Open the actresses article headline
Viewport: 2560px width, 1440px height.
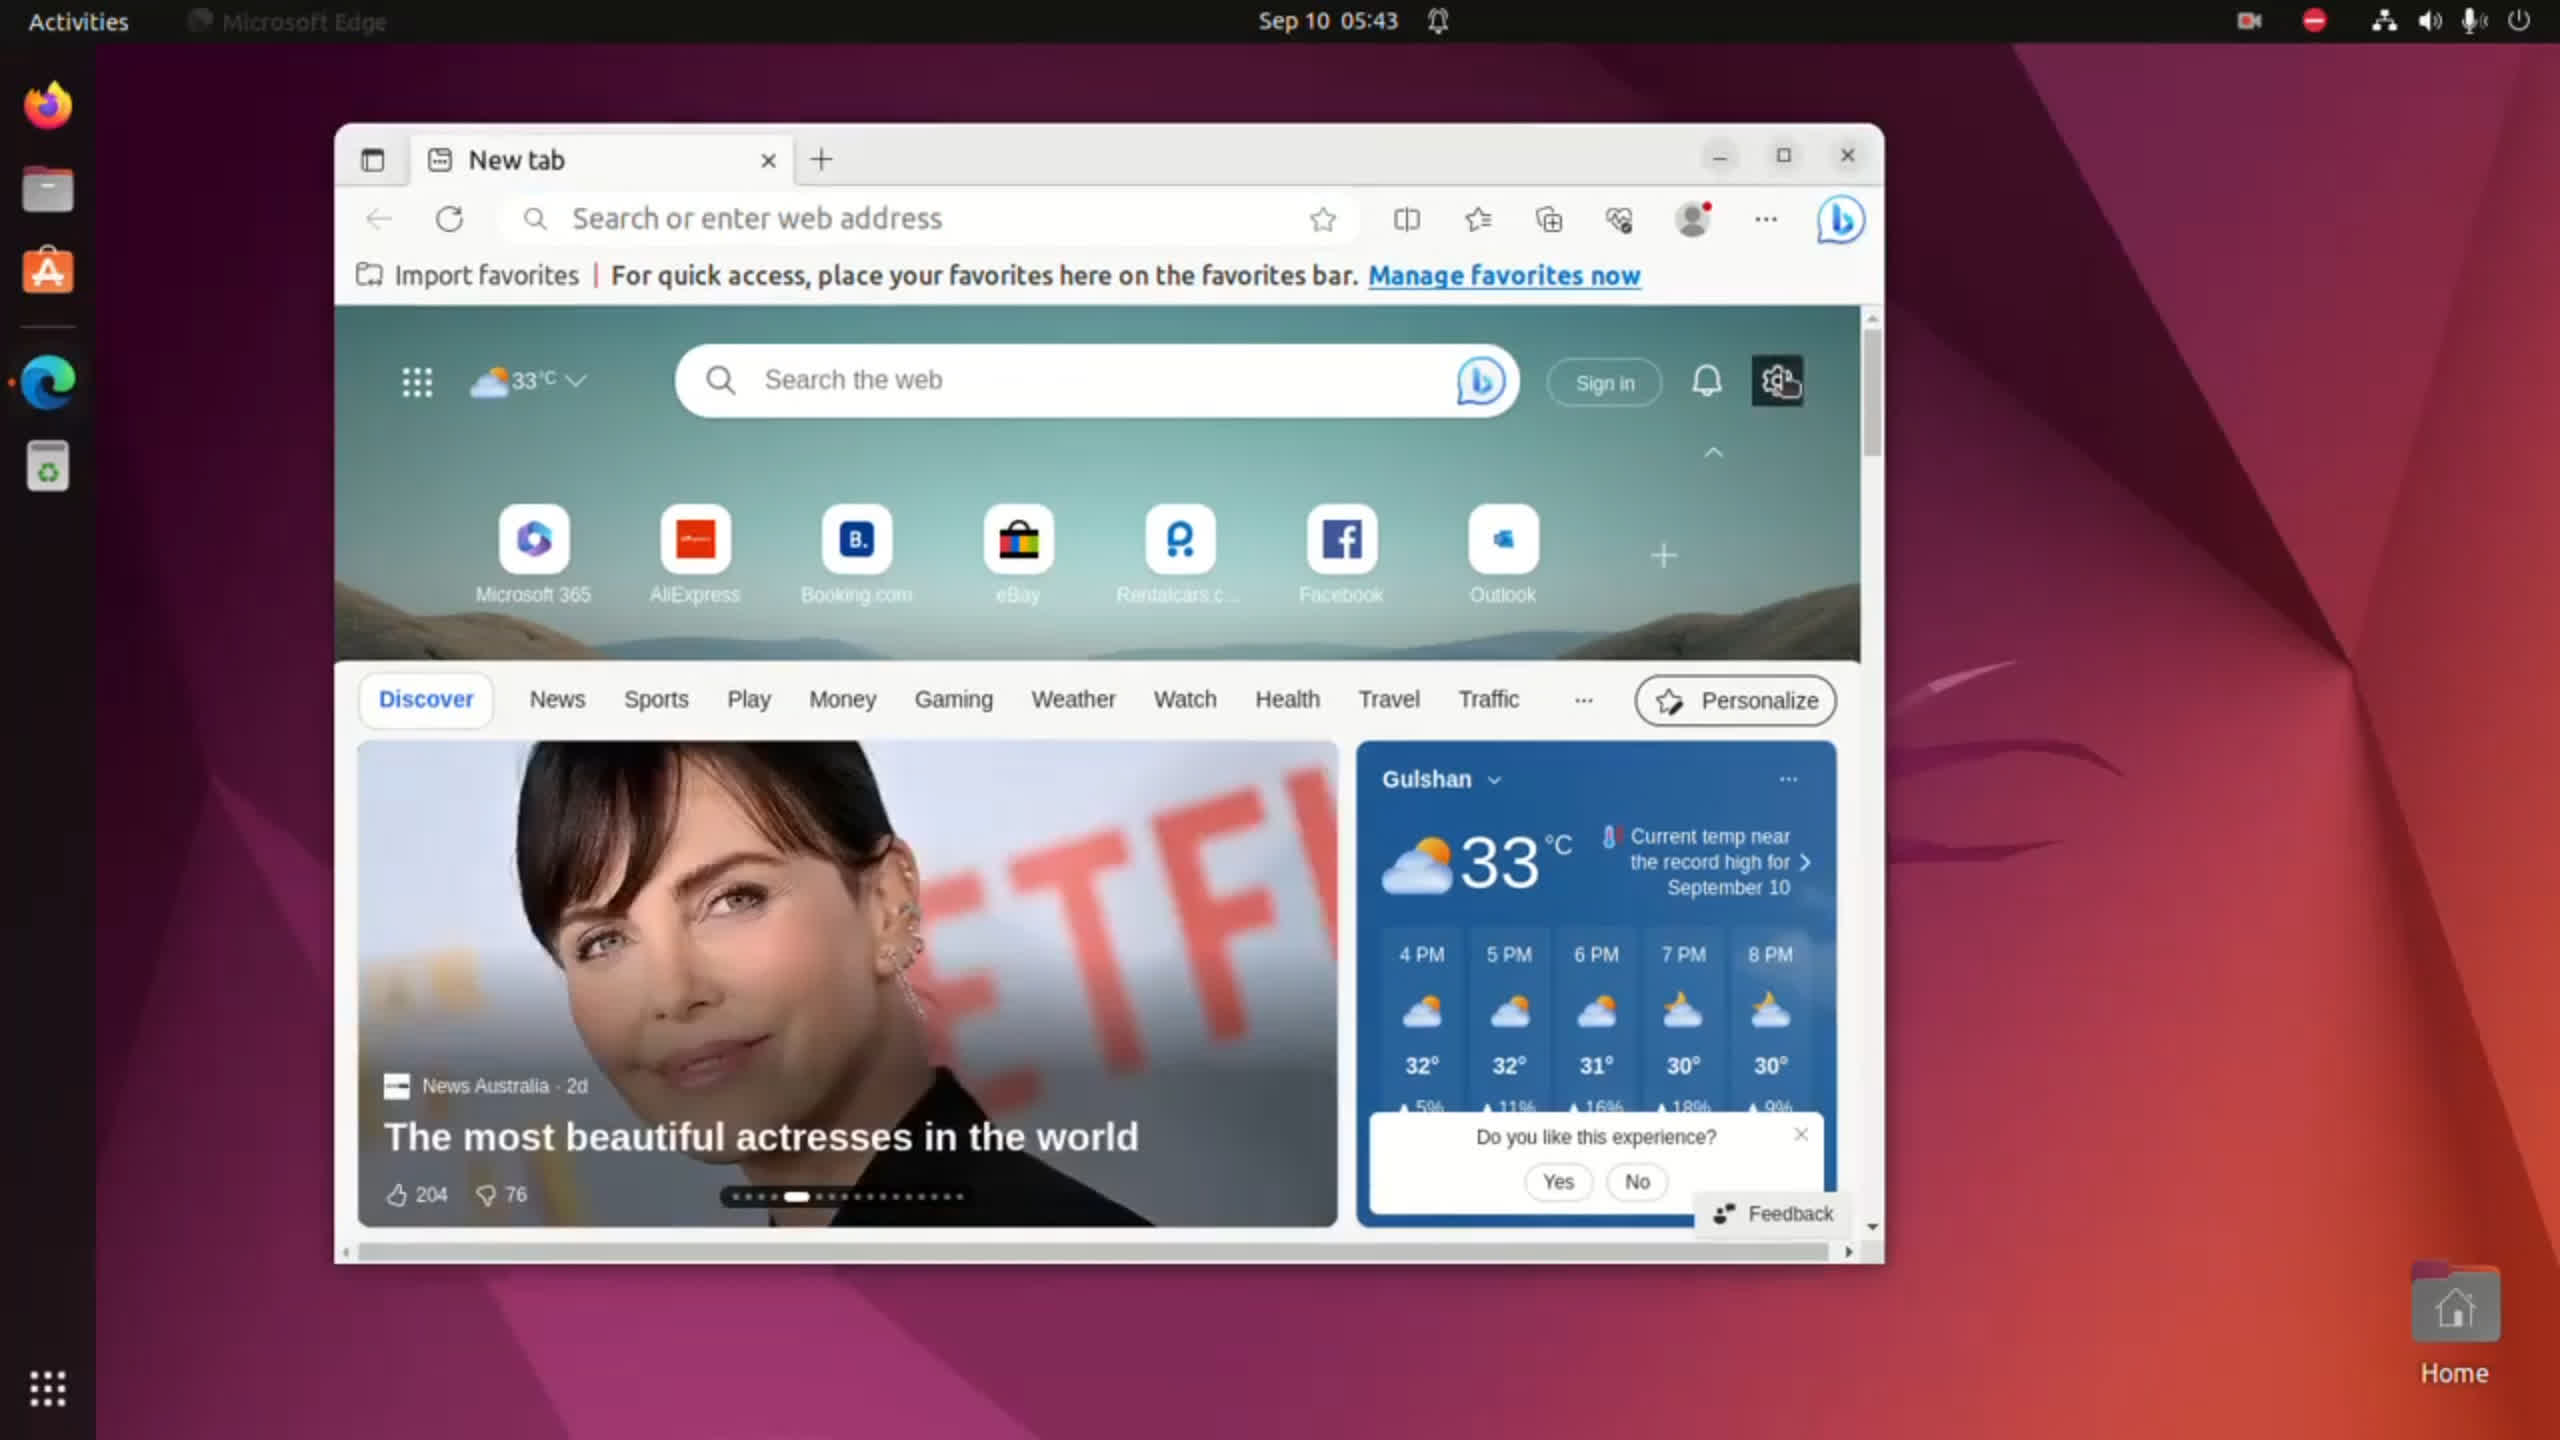point(761,1137)
